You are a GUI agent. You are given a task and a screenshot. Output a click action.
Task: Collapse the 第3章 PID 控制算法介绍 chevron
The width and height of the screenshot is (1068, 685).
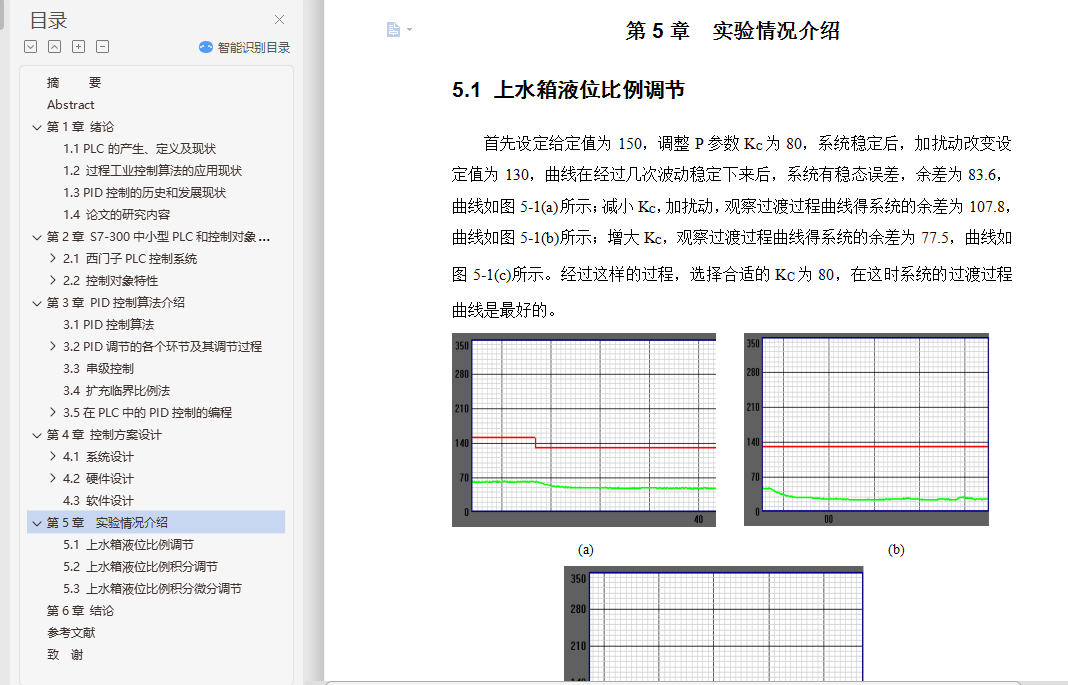point(37,302)
